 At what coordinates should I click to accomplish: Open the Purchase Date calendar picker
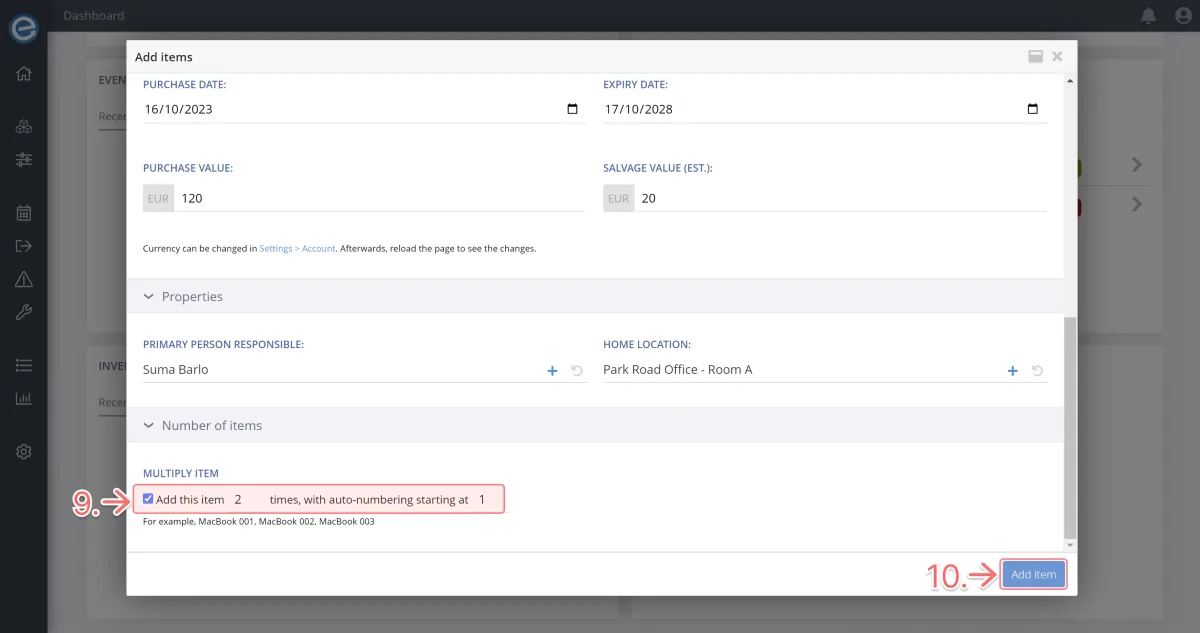tap(572, 109)
